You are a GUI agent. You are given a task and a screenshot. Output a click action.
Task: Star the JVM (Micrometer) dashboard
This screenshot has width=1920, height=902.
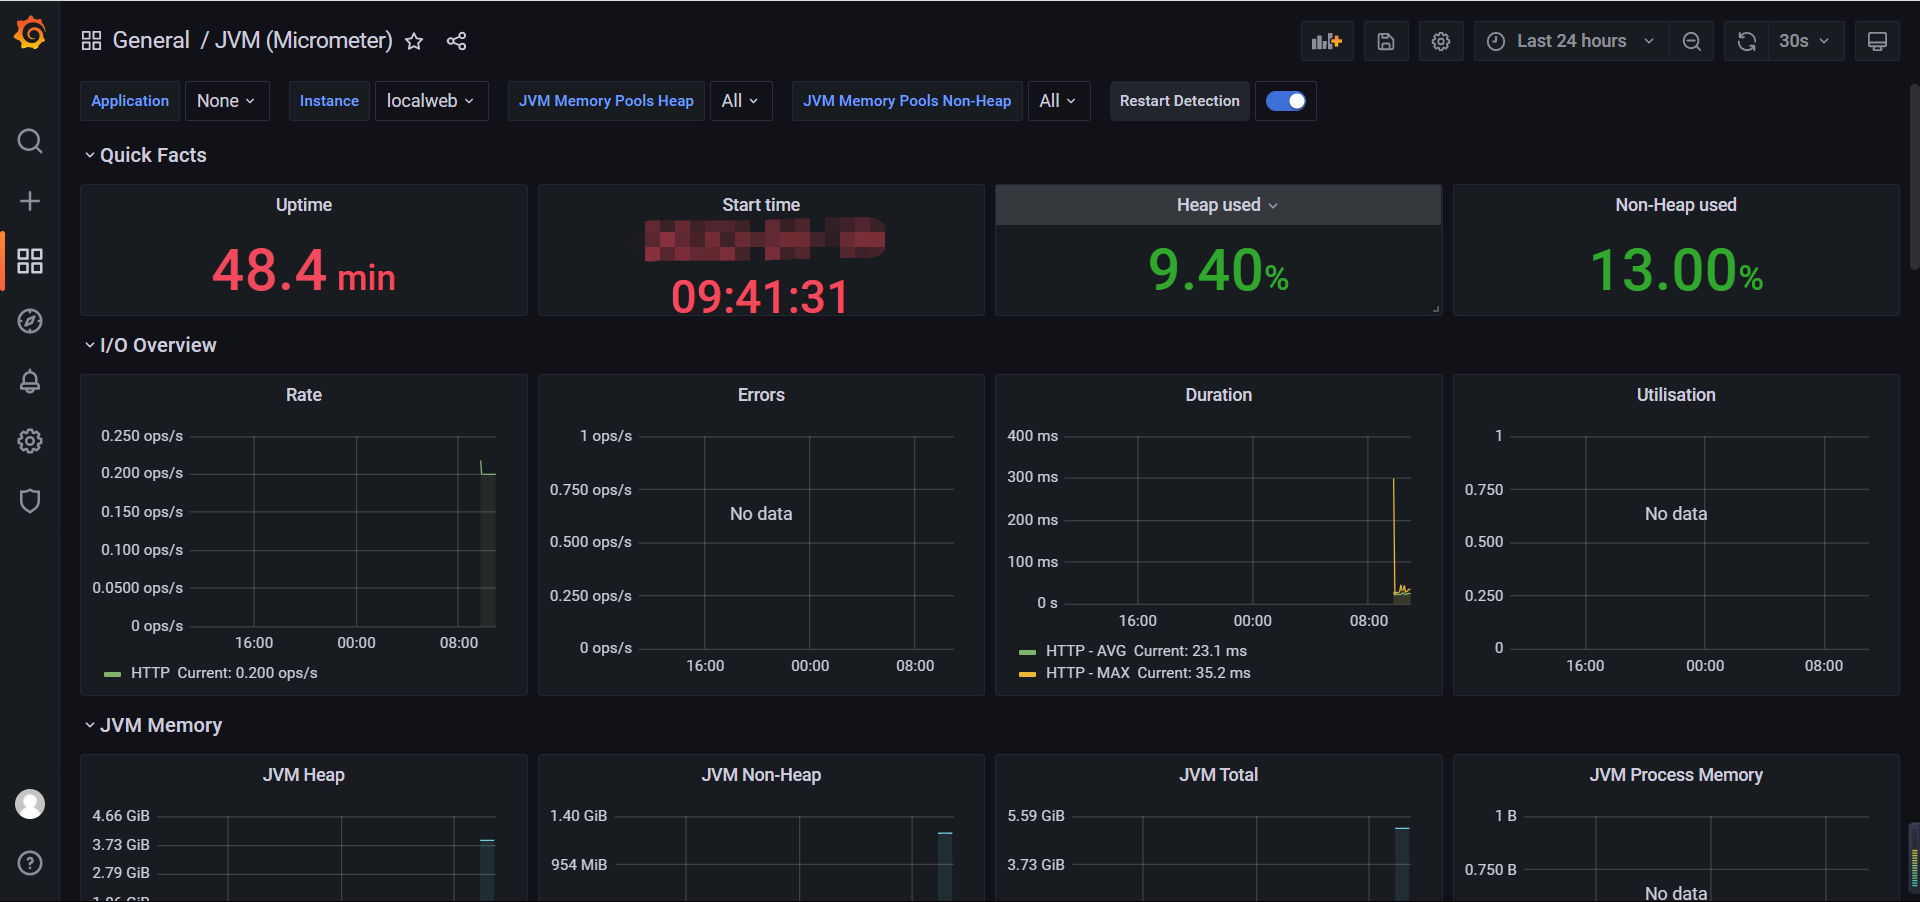[x=415, y=41]
